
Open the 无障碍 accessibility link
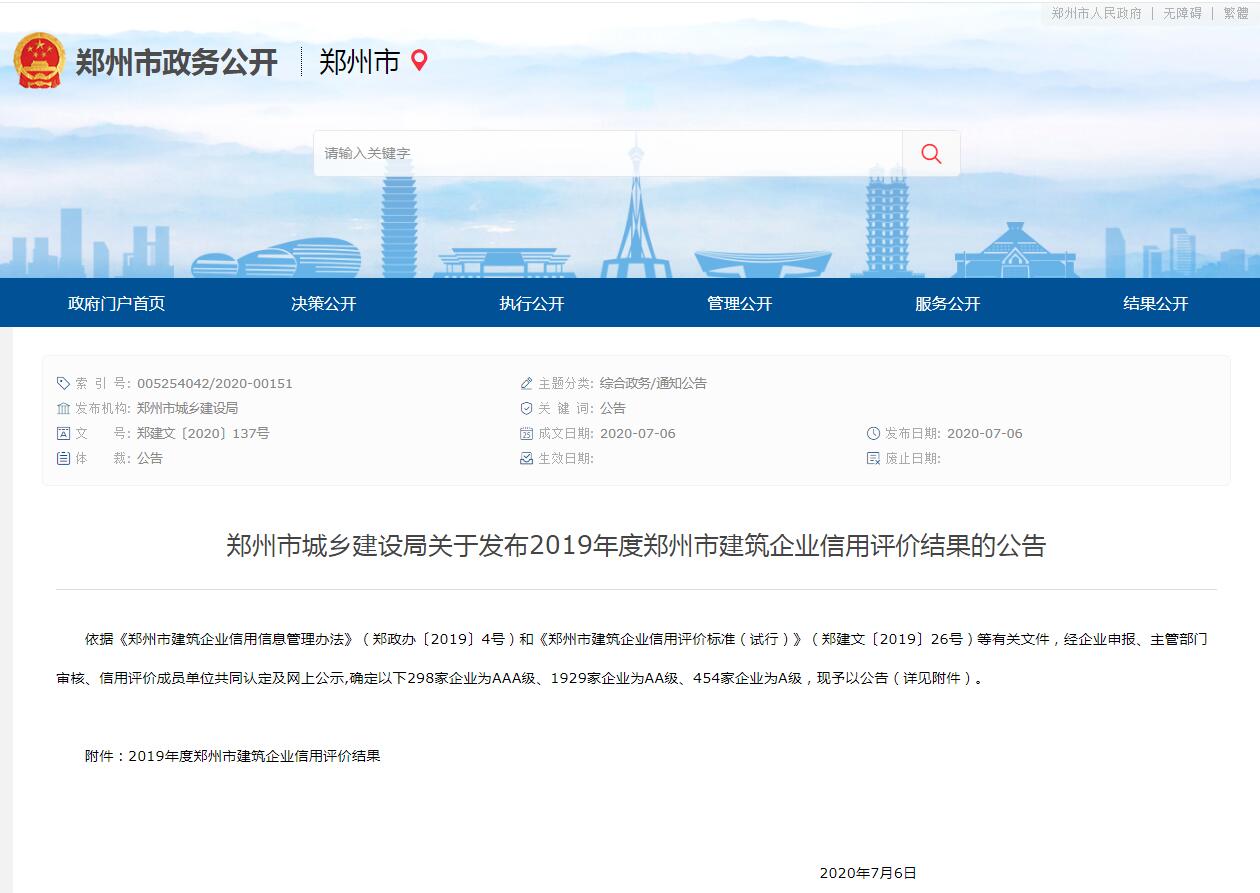[x=1182, y=13]
